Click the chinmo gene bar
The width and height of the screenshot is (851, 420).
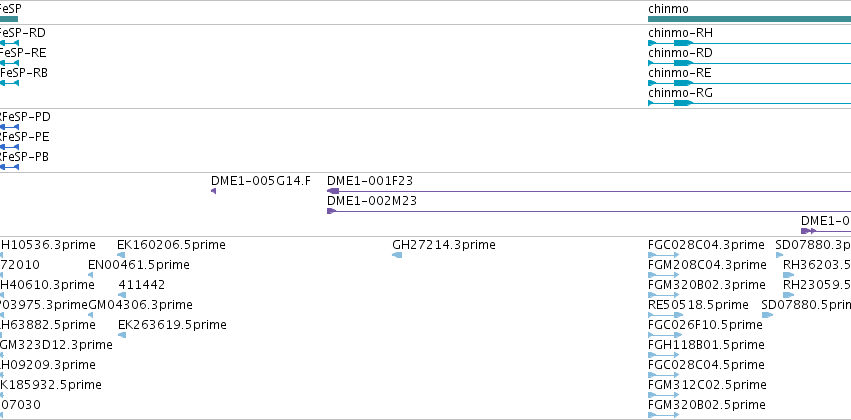pos(750,19)
